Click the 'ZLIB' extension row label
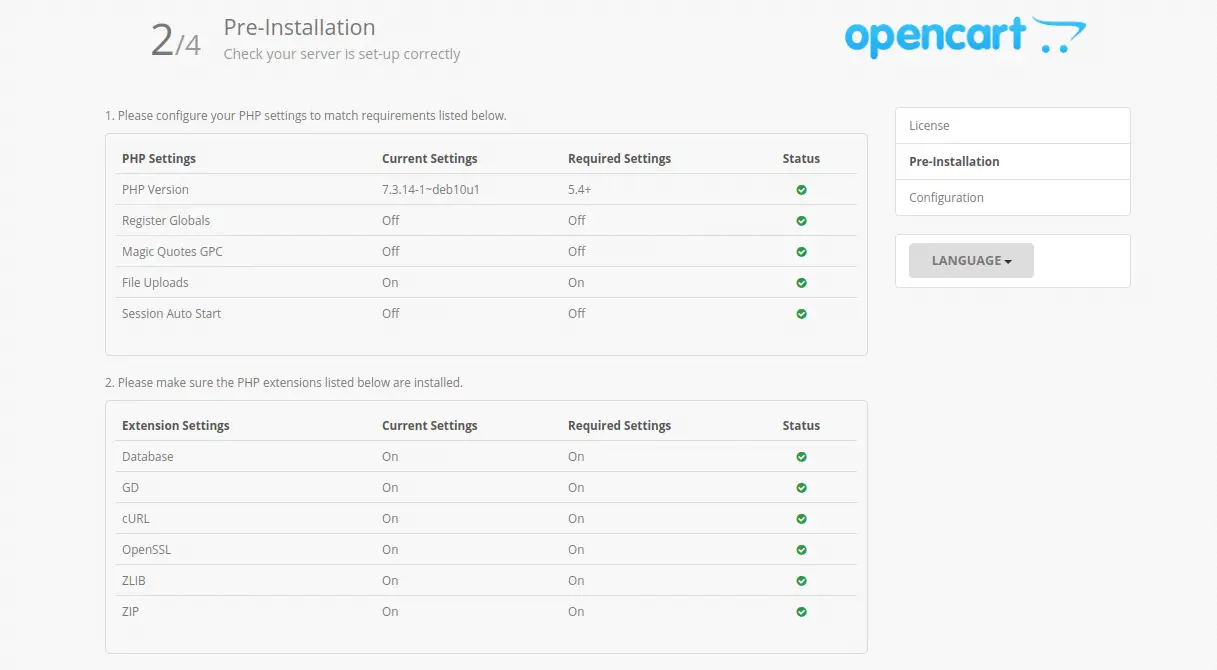This screenshot has height=670, width=1217. [x=134, y=581]
